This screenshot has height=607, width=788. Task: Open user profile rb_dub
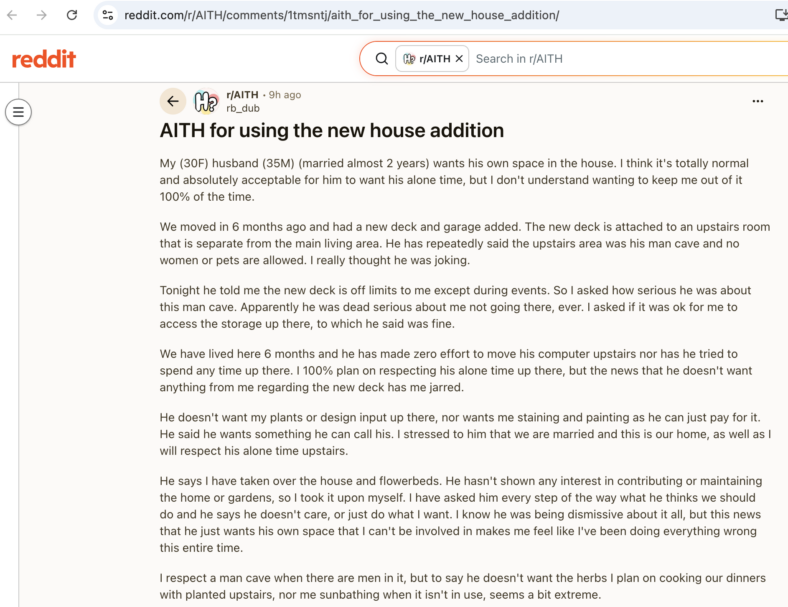point(243,108)
